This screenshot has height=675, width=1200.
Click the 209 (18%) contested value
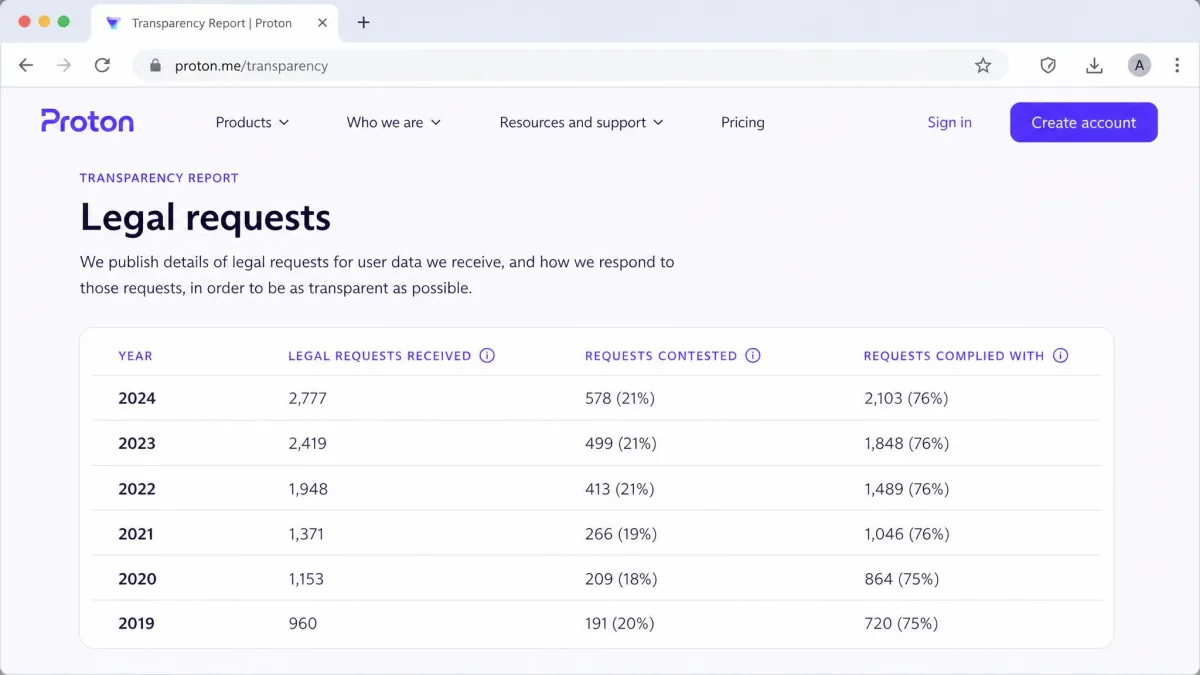(x=621, y=579)
